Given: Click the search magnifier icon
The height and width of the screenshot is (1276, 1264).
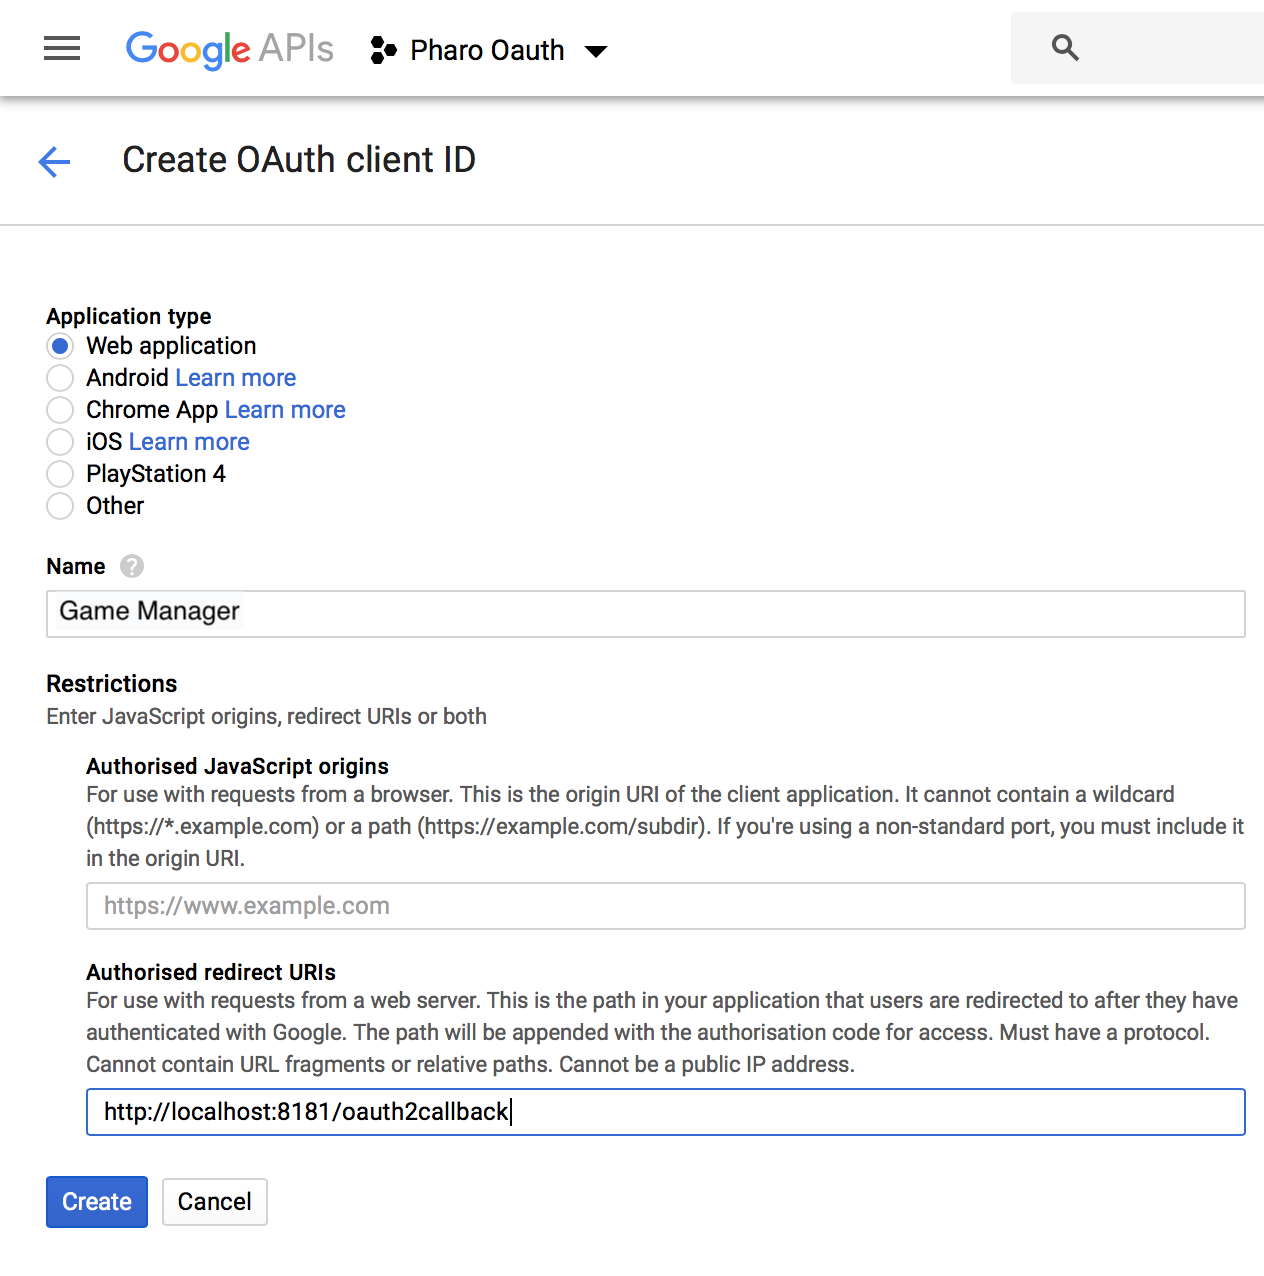Looking at the screenshot, I should point(1064,47).
